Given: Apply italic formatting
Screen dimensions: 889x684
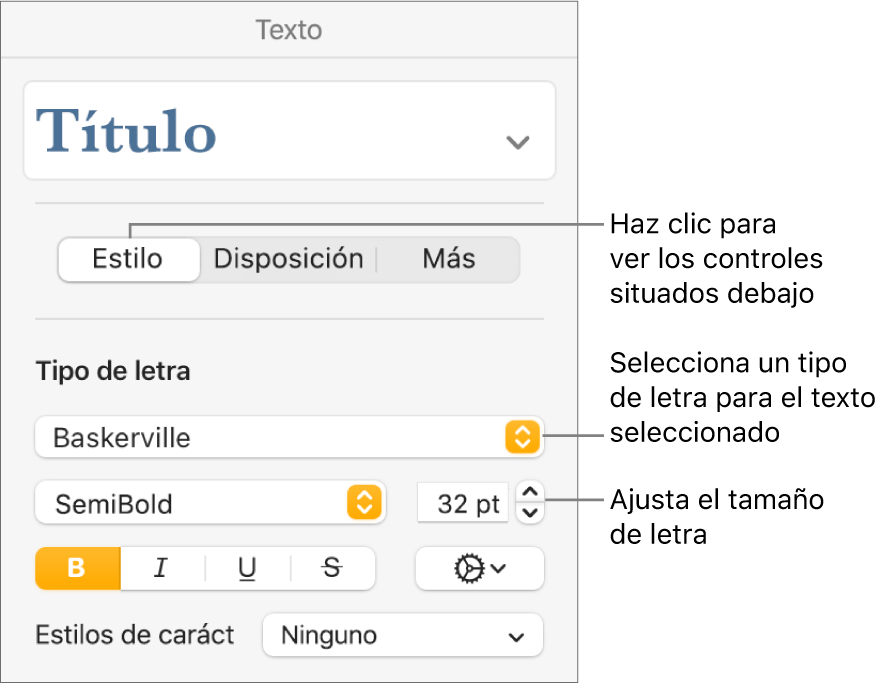Looking at the screenshot, I should click(161, 568).
